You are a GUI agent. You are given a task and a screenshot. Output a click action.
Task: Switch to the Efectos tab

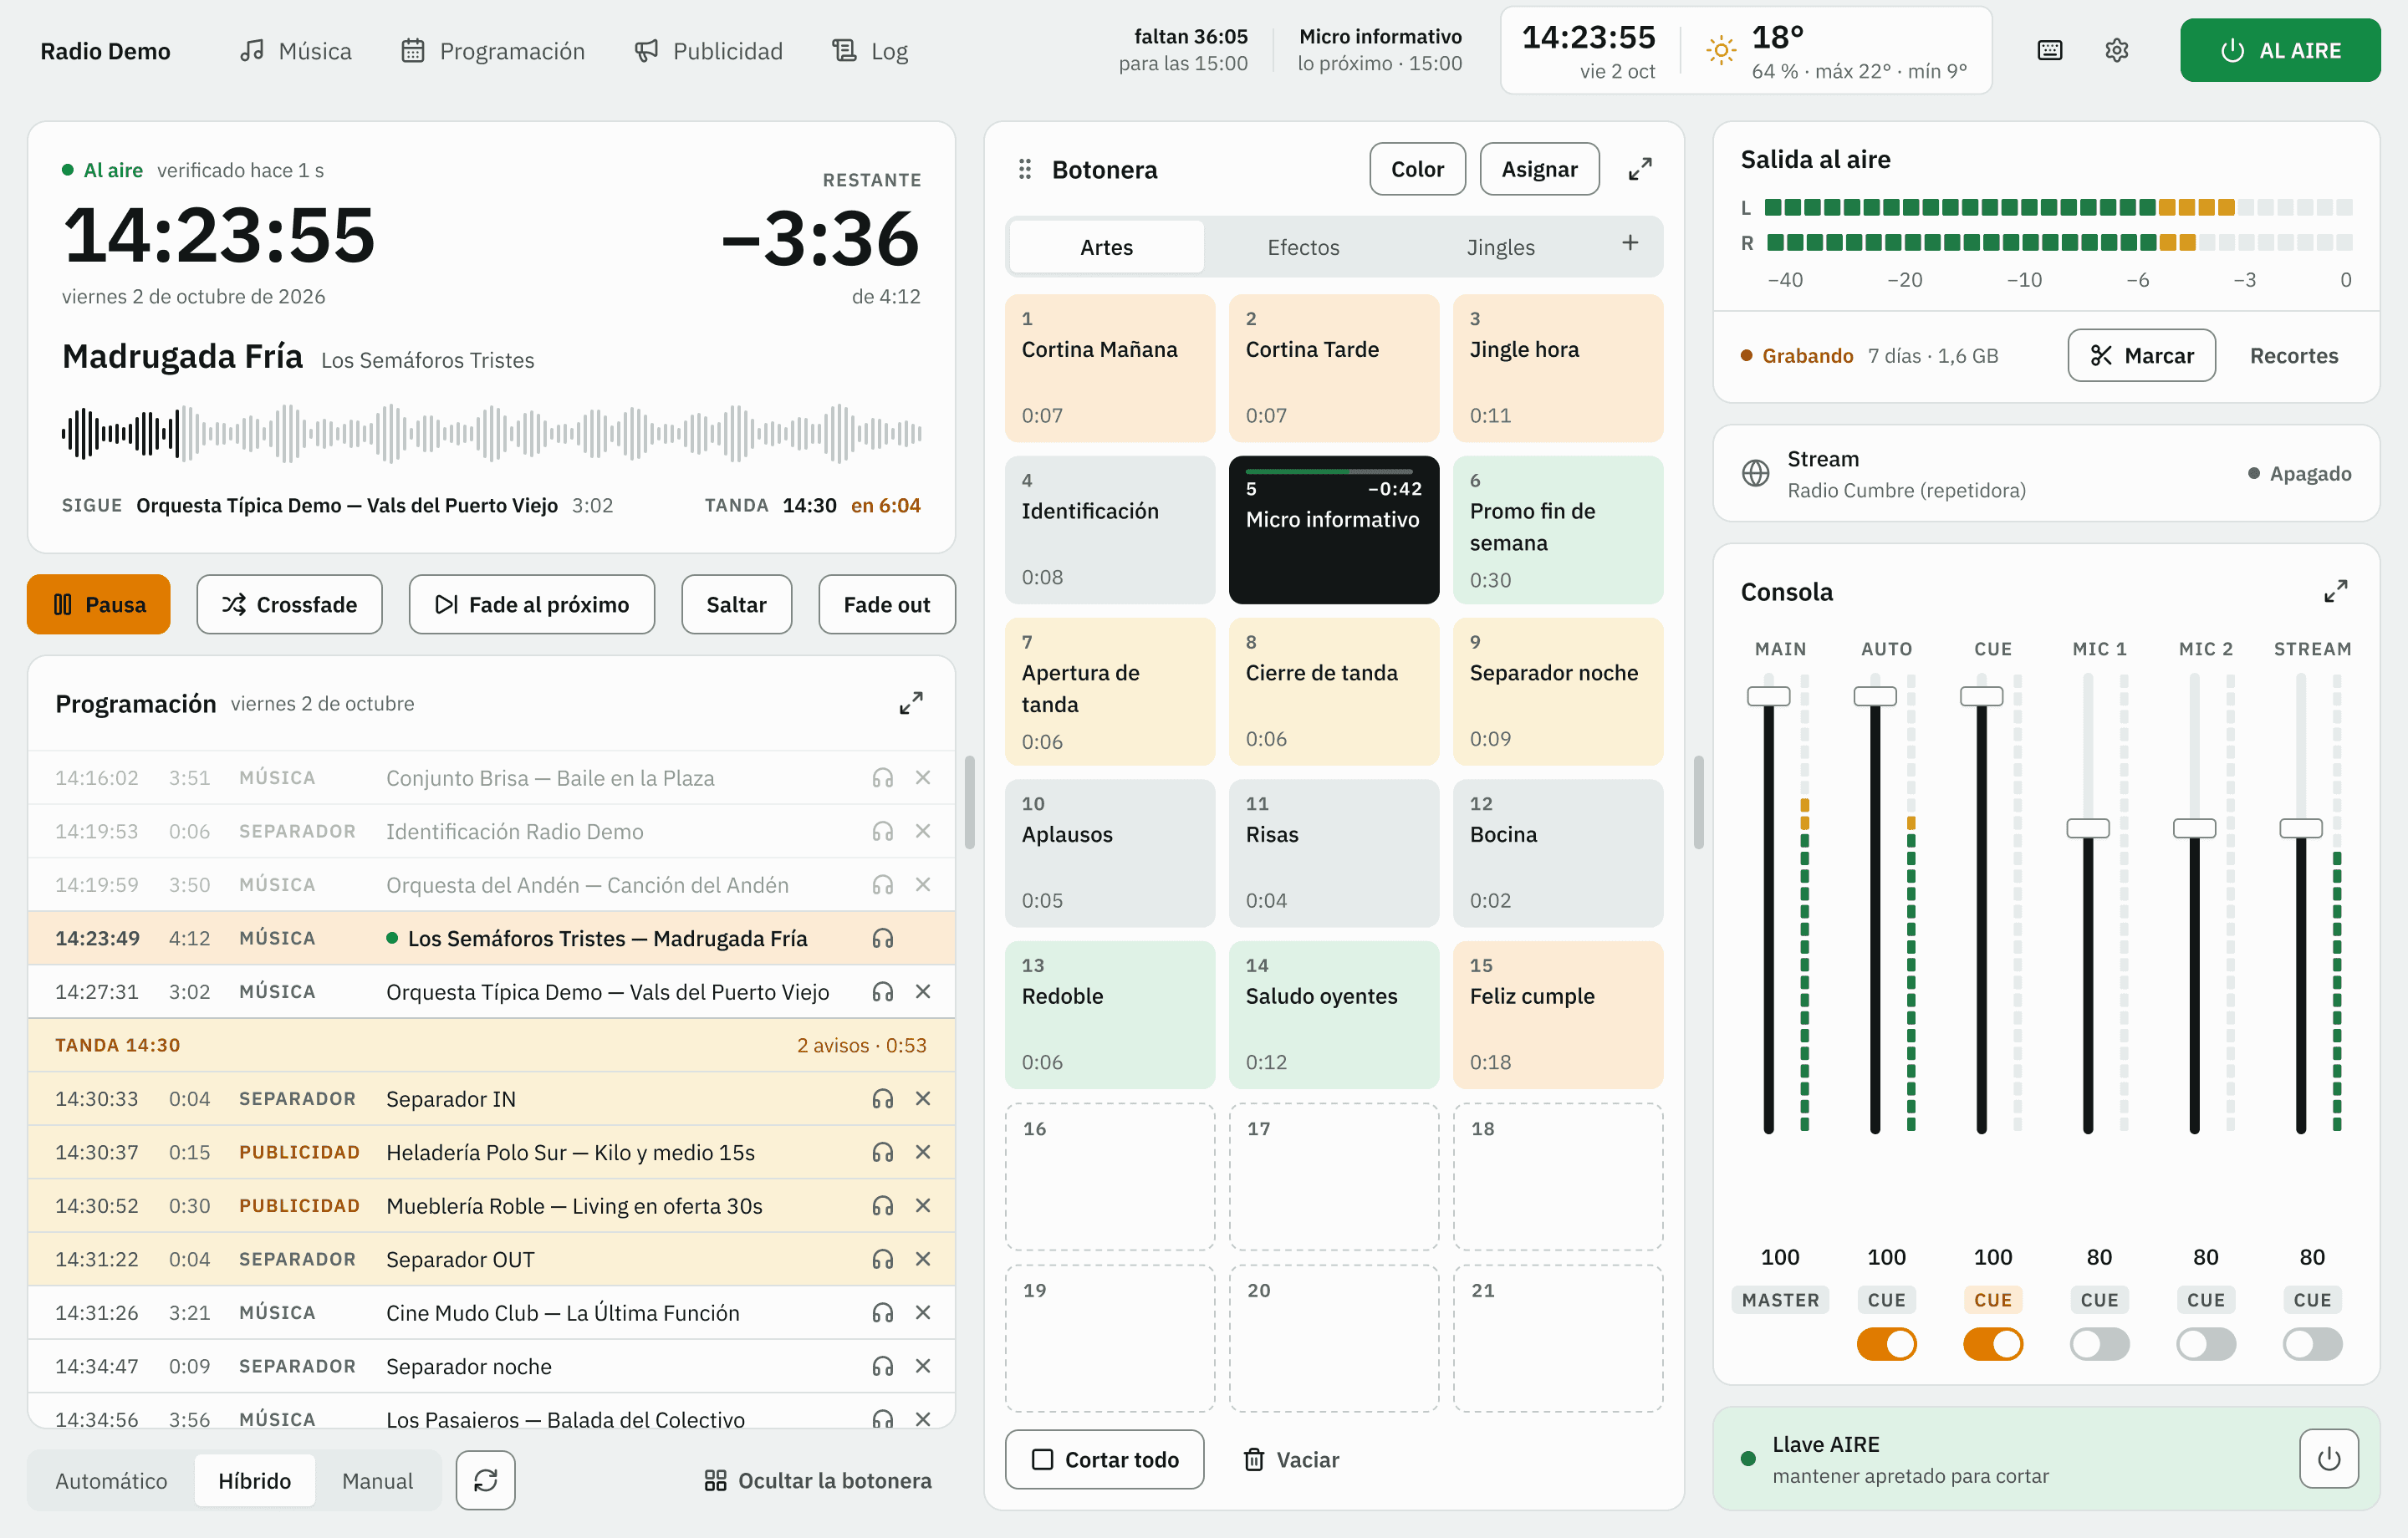1303,247
